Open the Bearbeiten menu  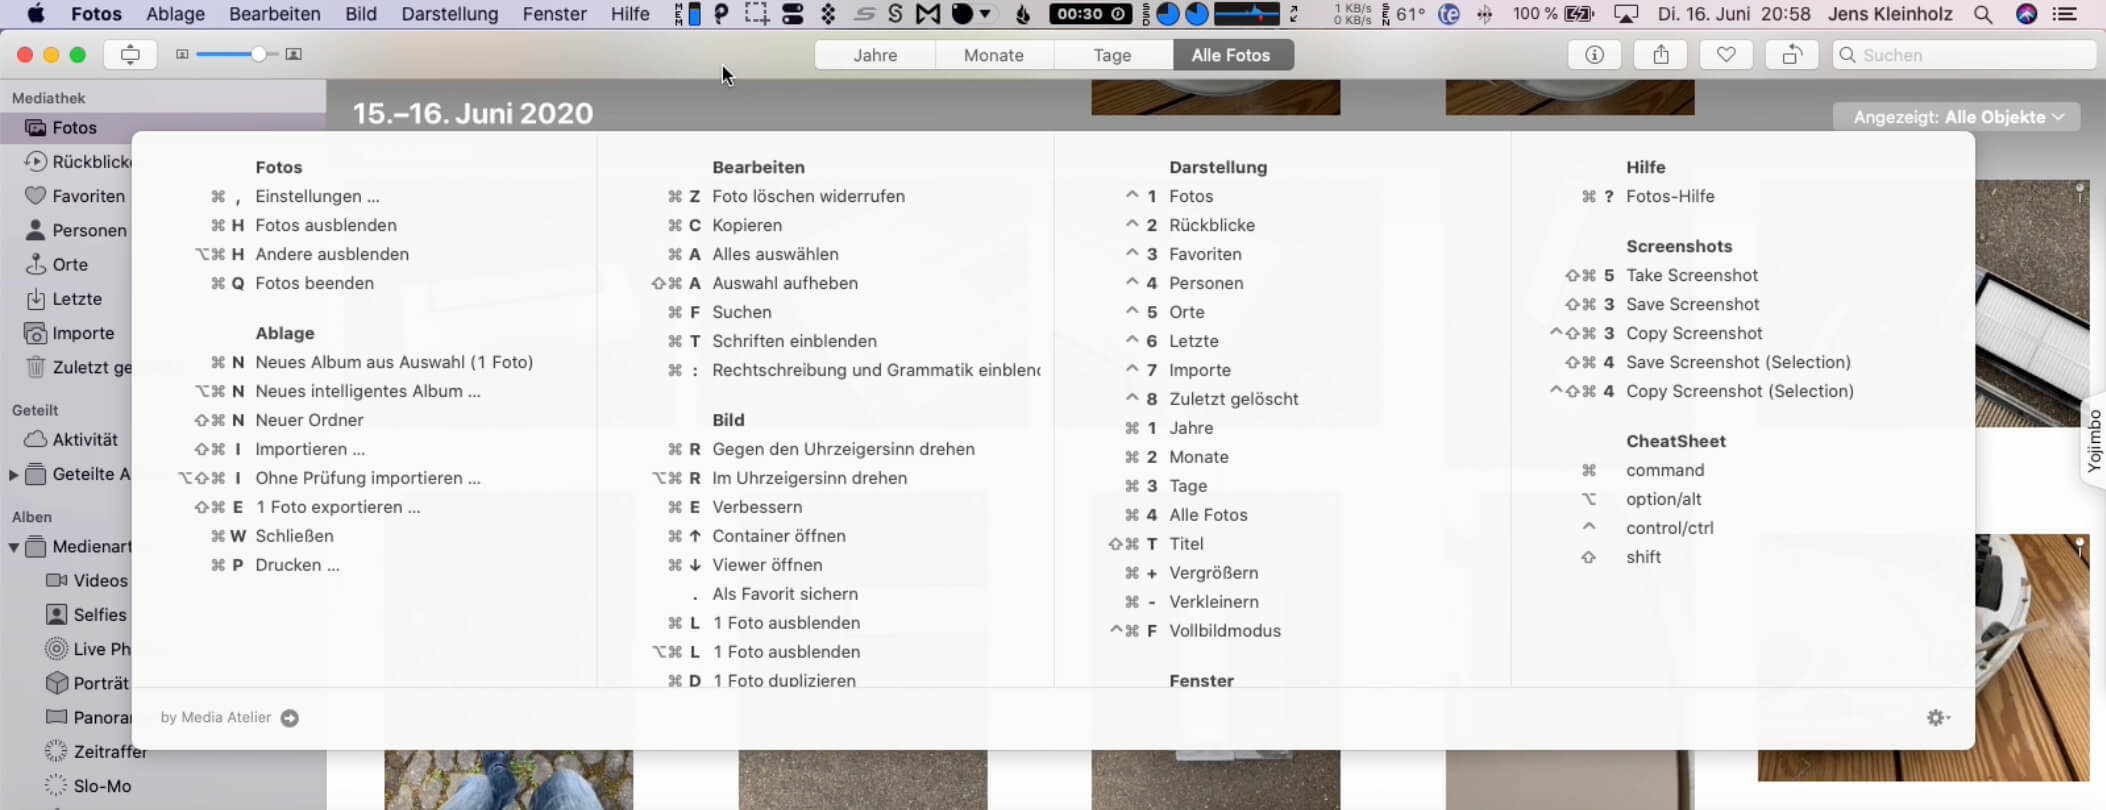tap(275, 14)
